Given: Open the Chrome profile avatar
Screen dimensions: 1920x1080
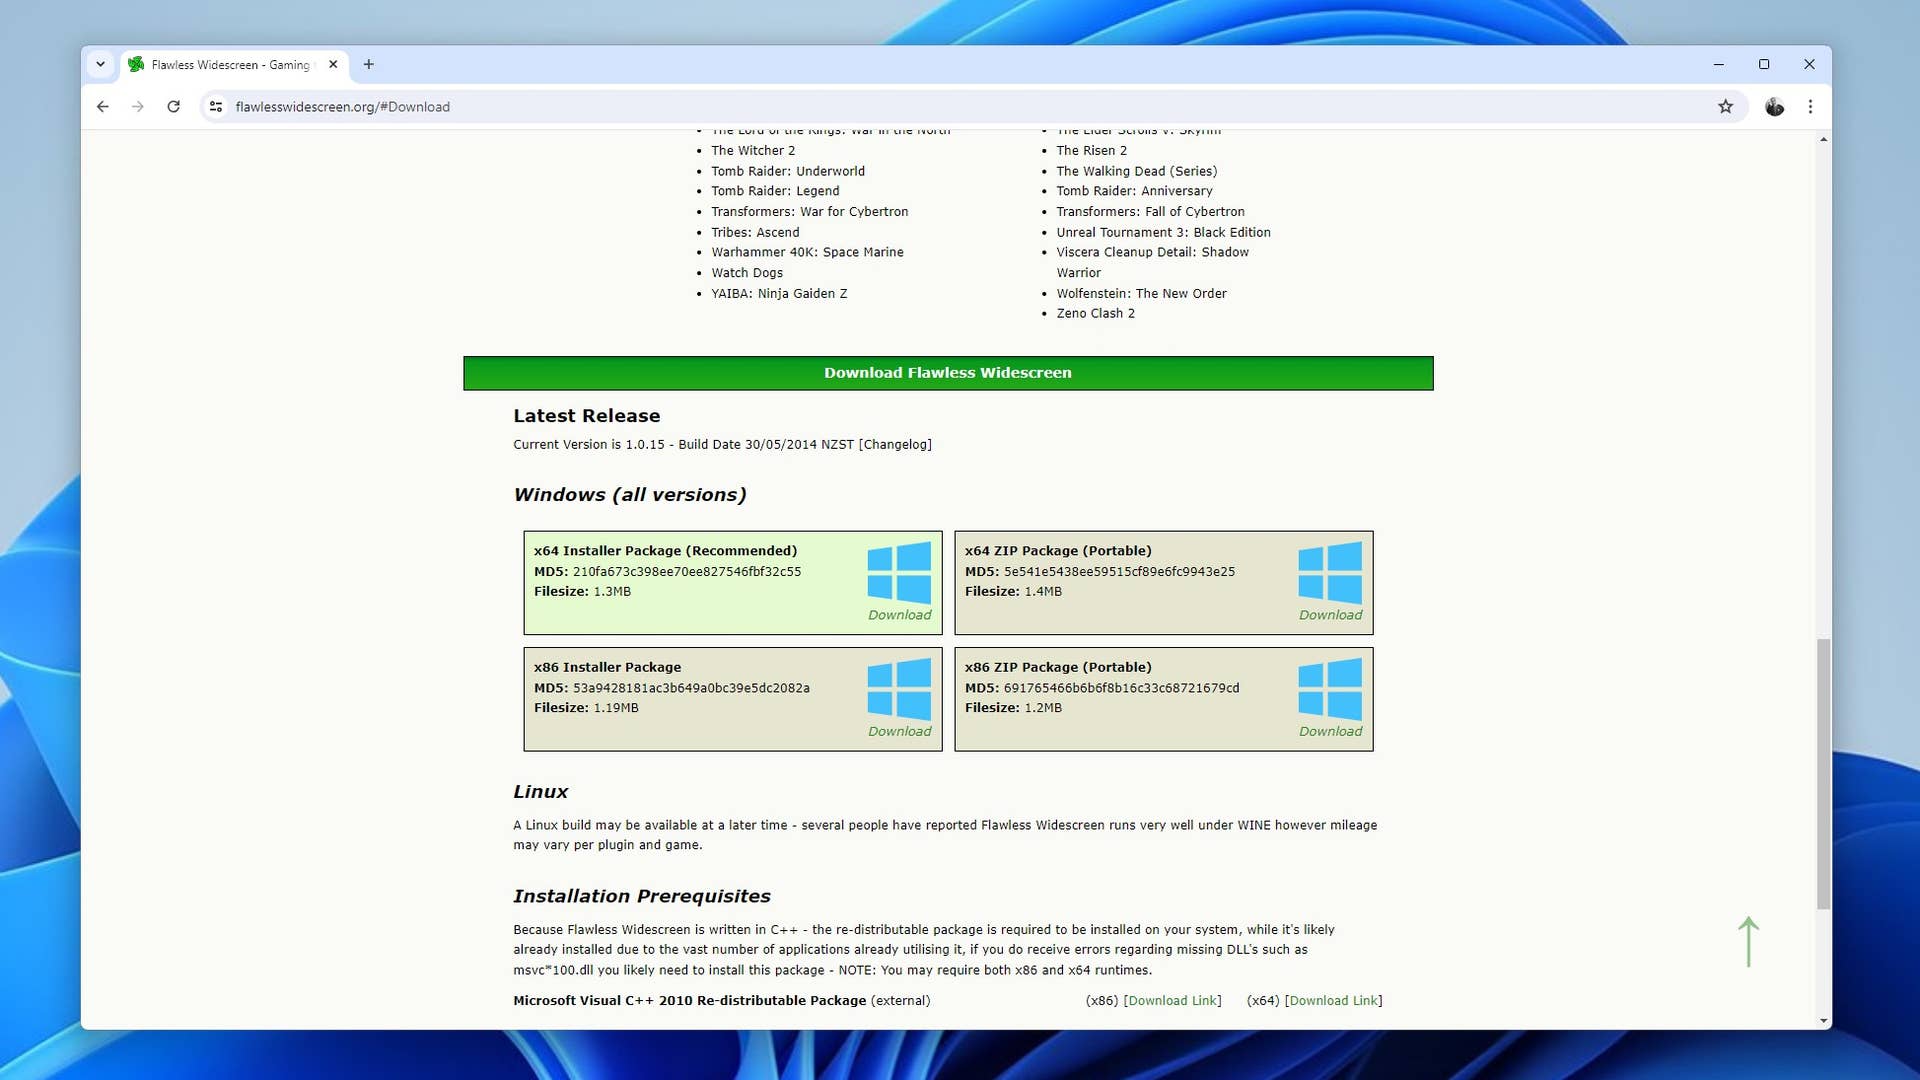Looking at the screenshot, I should click(x=1774, y=107).
